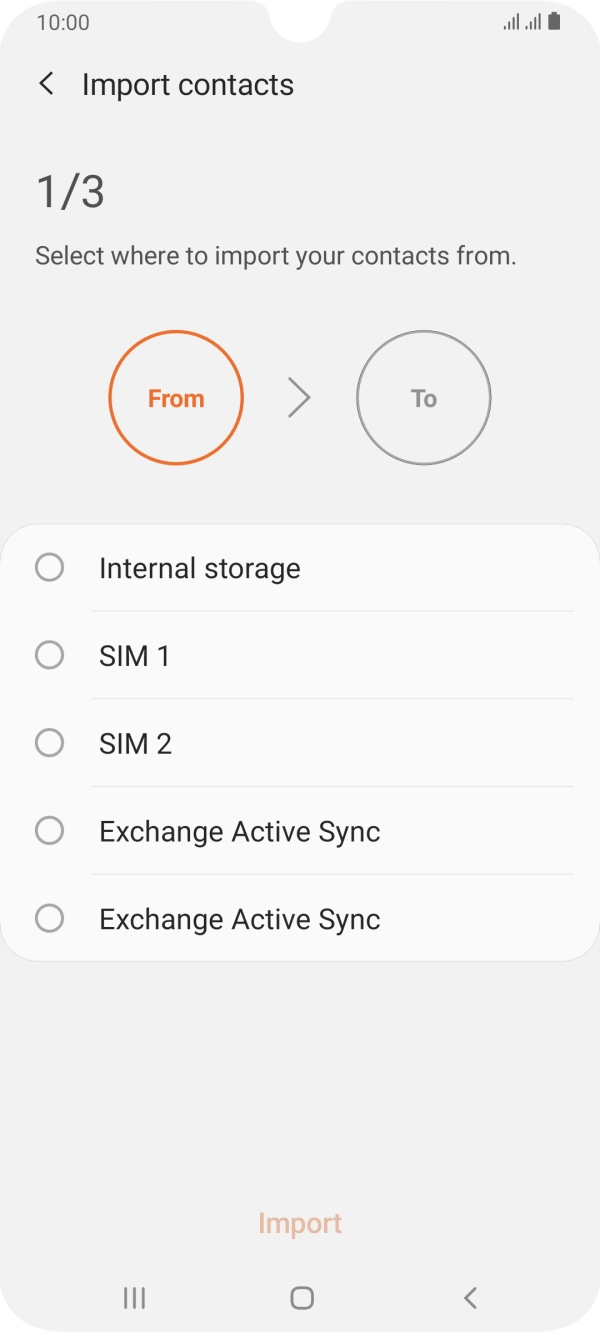Click the chevron between From and To
The image size is (600, 1333).
pyautogui.click(x=299, y=398)
